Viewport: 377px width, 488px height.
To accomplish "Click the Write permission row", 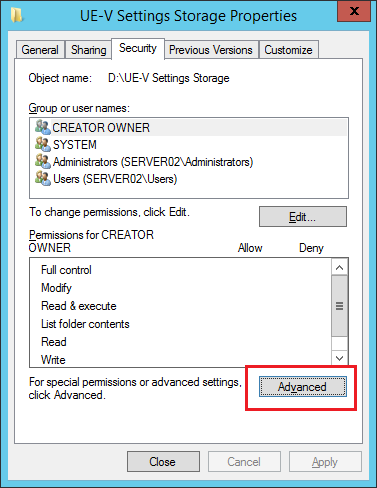I will pos(180,359).
